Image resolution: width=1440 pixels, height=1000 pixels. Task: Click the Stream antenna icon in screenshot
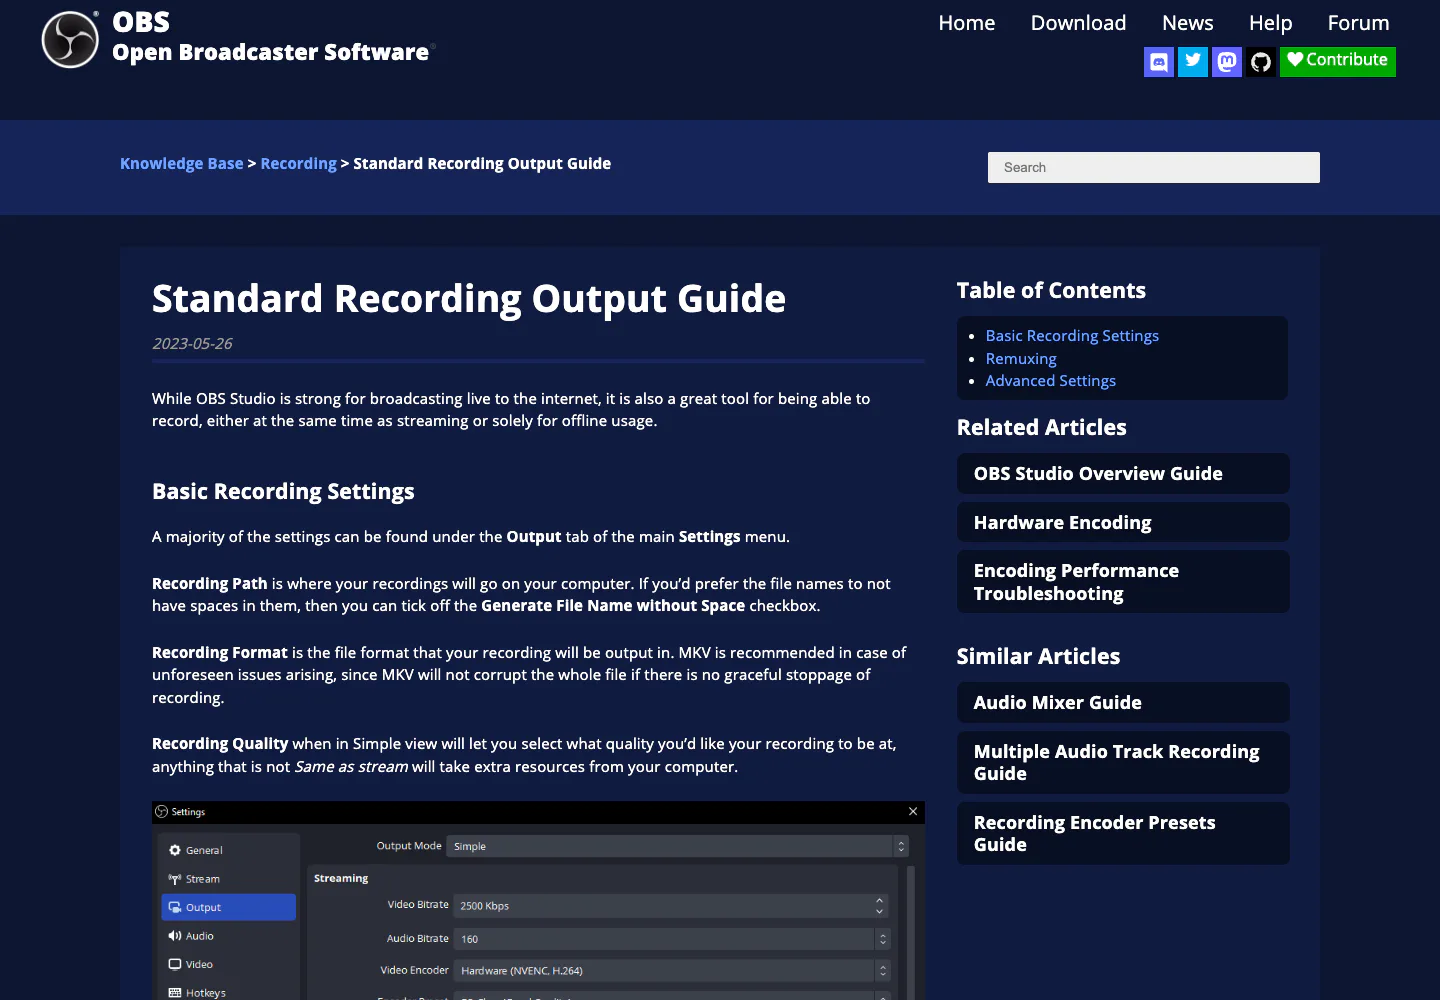[x=175, y=879]
